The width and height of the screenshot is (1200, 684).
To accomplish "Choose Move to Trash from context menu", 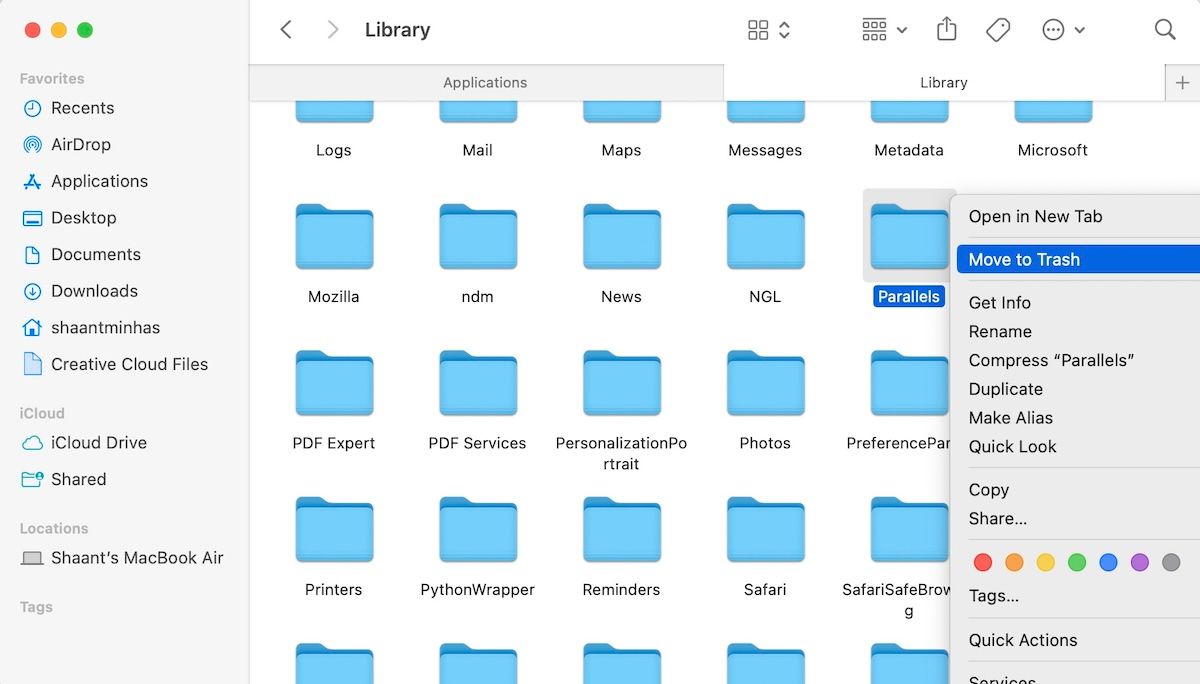I will pos(1024,259).
